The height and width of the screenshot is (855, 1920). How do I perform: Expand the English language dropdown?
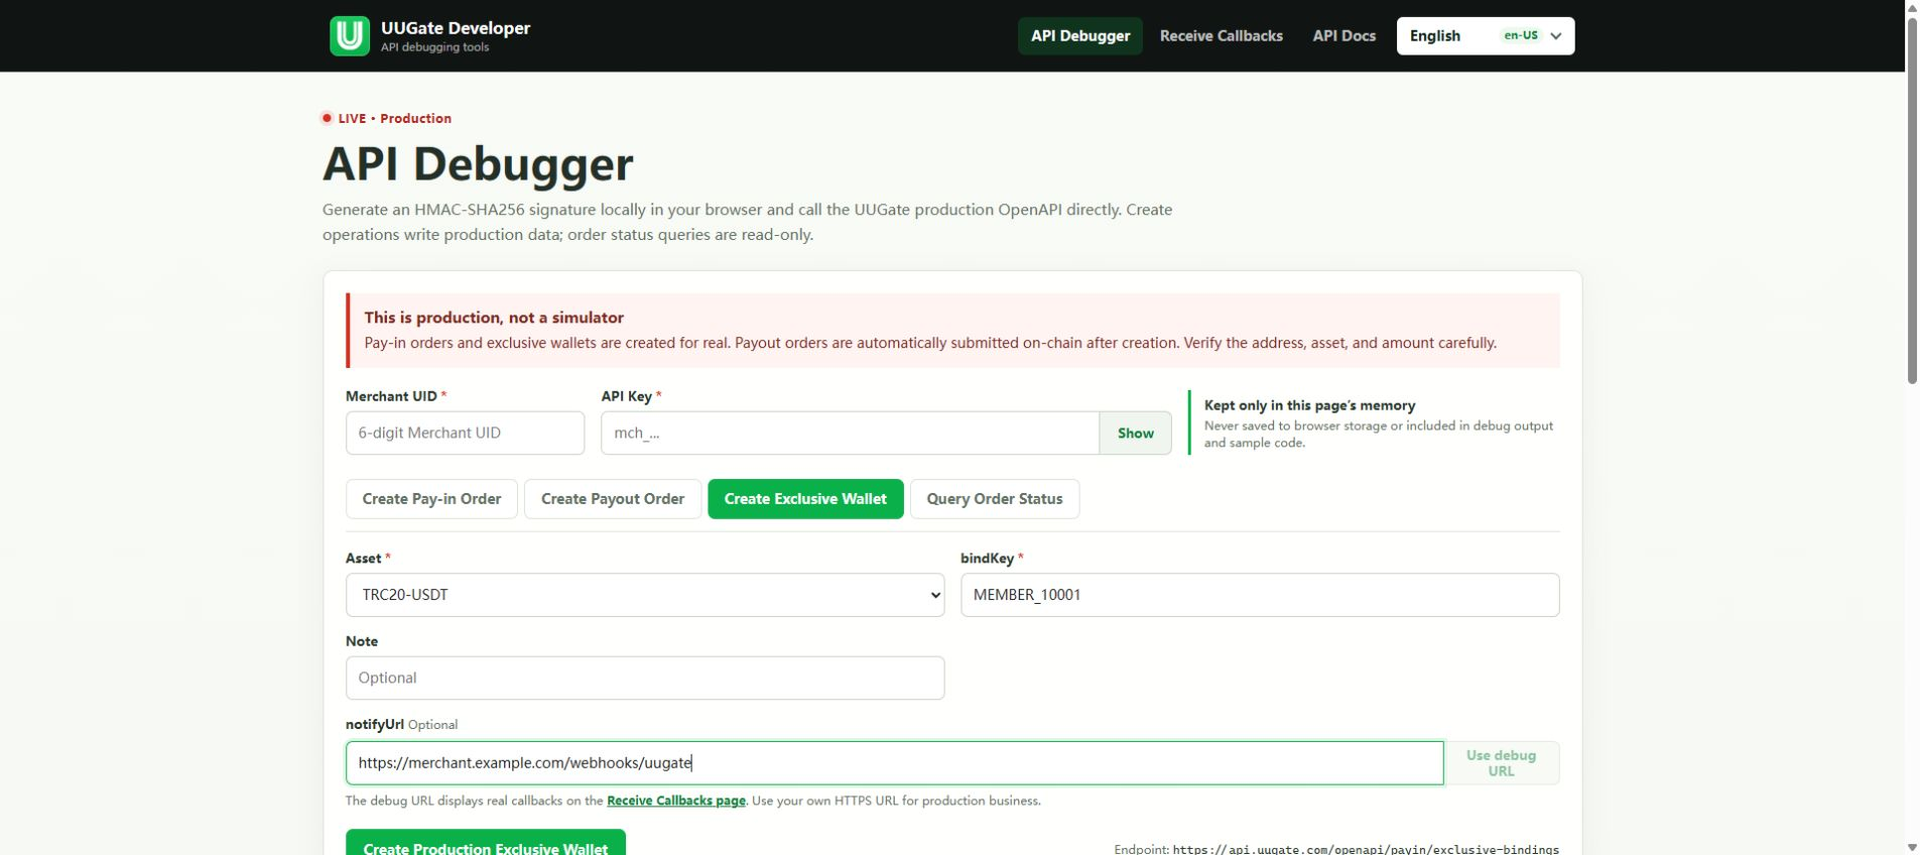click(x=1485, y=36)
